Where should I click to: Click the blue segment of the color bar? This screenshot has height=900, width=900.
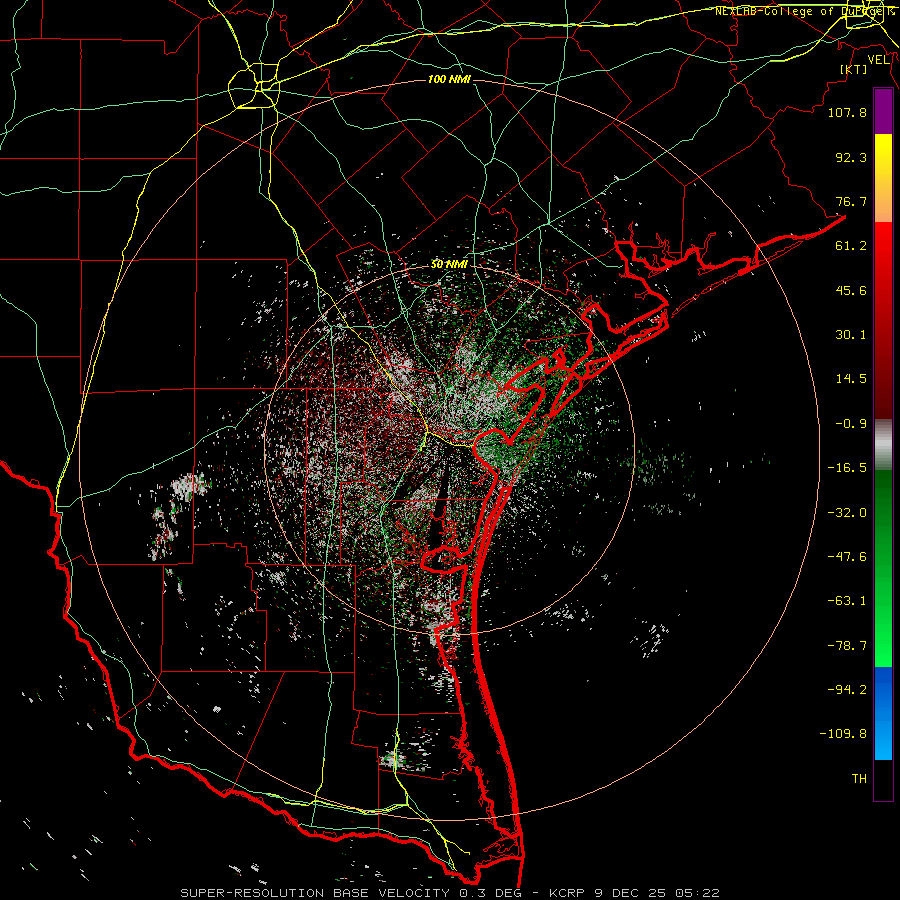[x=883, y=713]
